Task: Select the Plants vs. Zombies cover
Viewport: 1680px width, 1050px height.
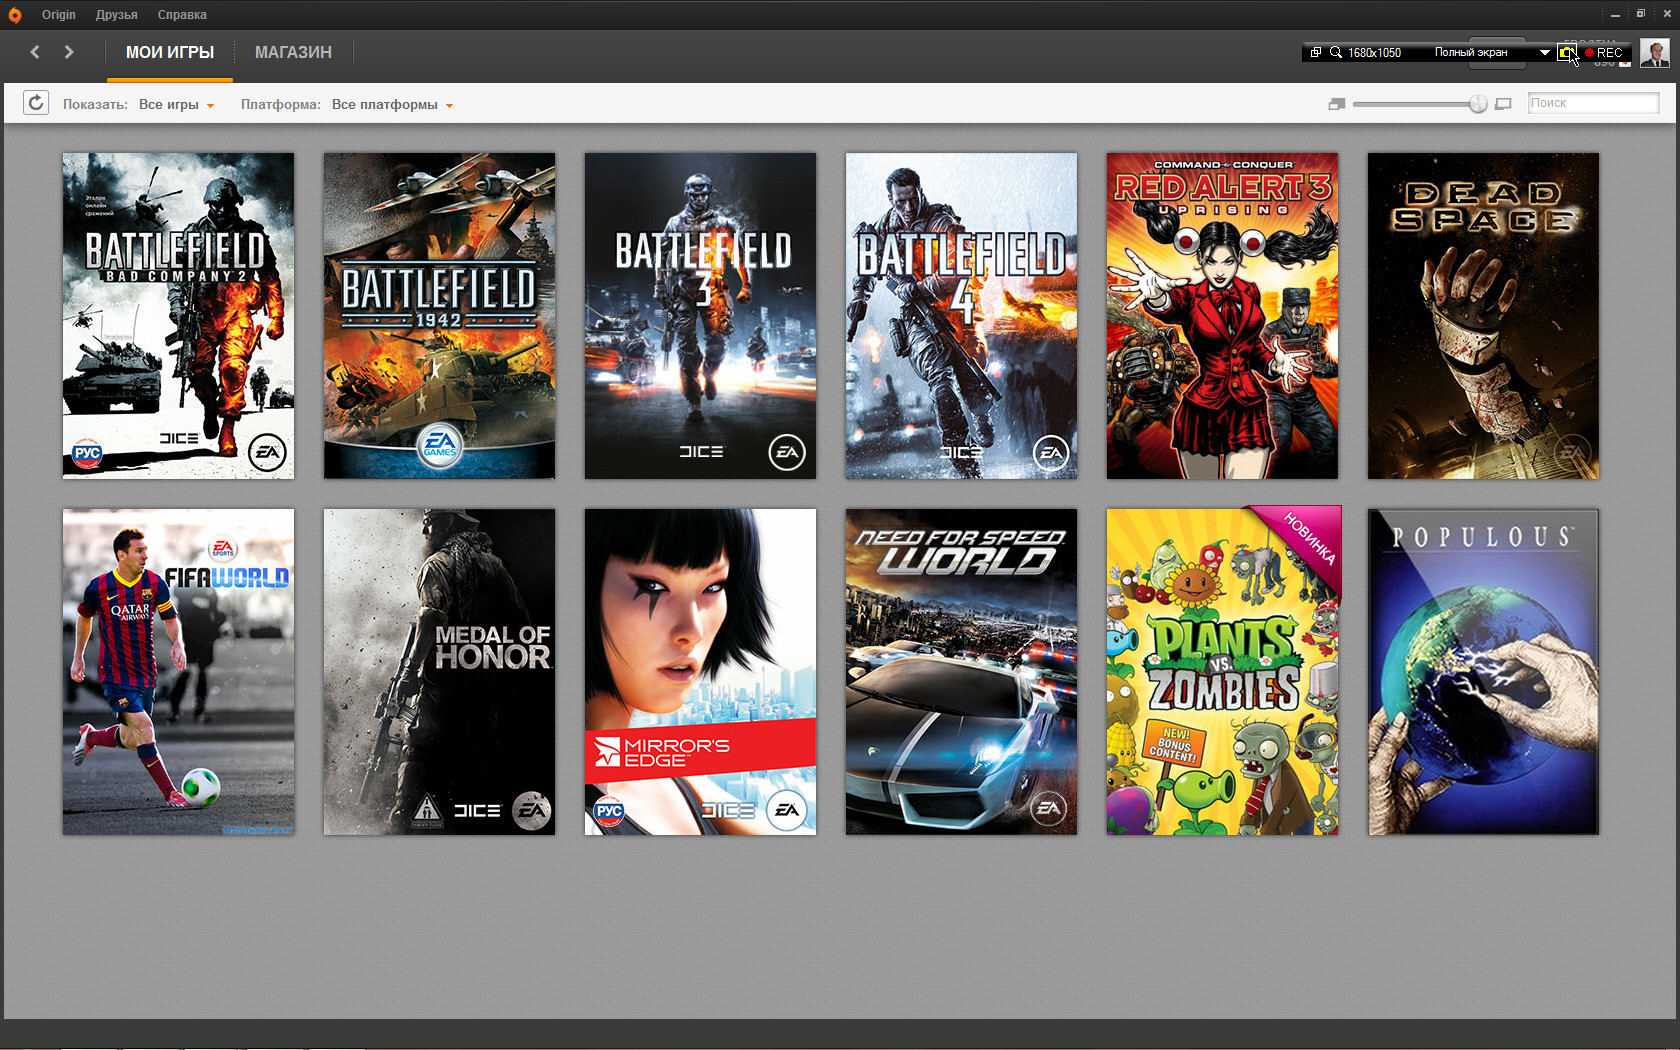Action: (1222, 672)
